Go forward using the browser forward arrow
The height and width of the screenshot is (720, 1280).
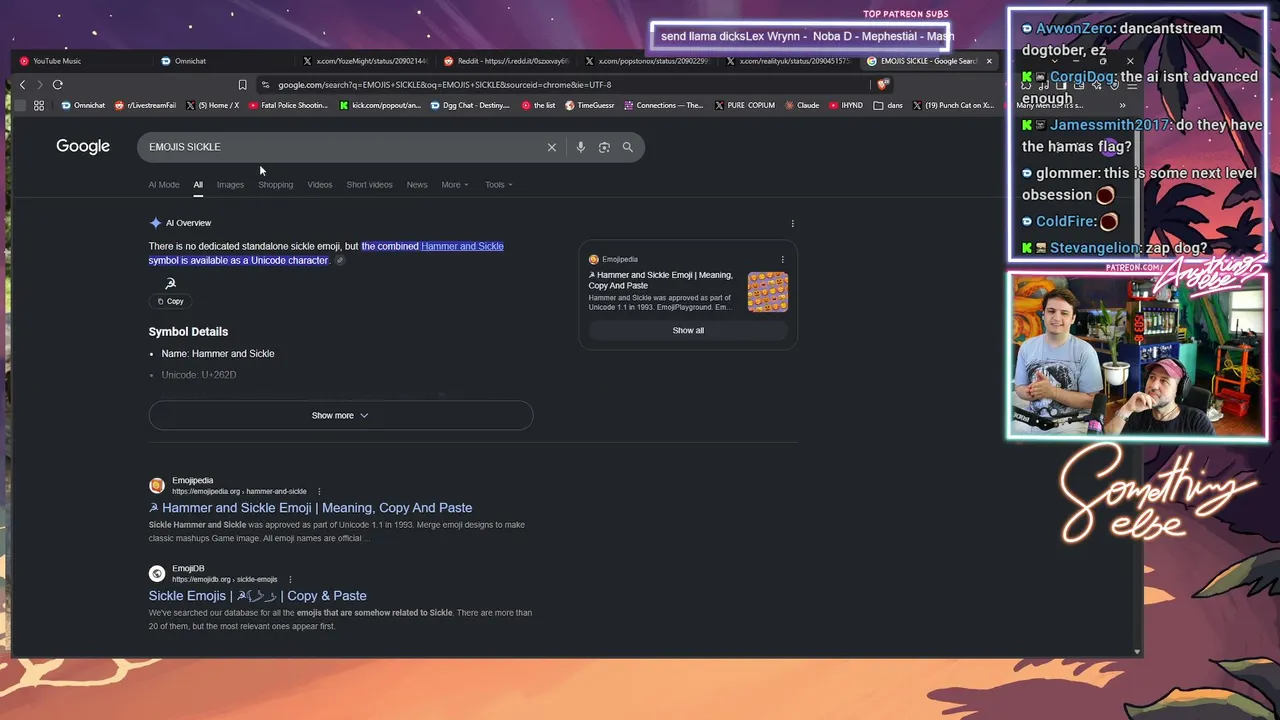[x=39, y=85]
